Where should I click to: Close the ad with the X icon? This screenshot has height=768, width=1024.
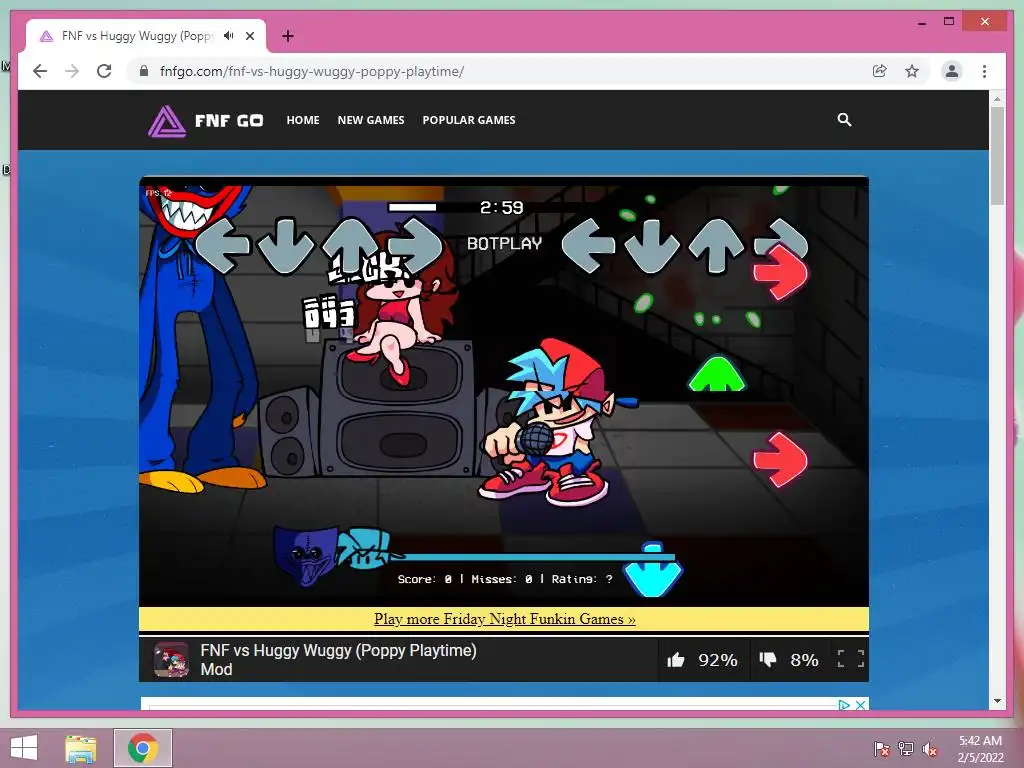(861, 705)
